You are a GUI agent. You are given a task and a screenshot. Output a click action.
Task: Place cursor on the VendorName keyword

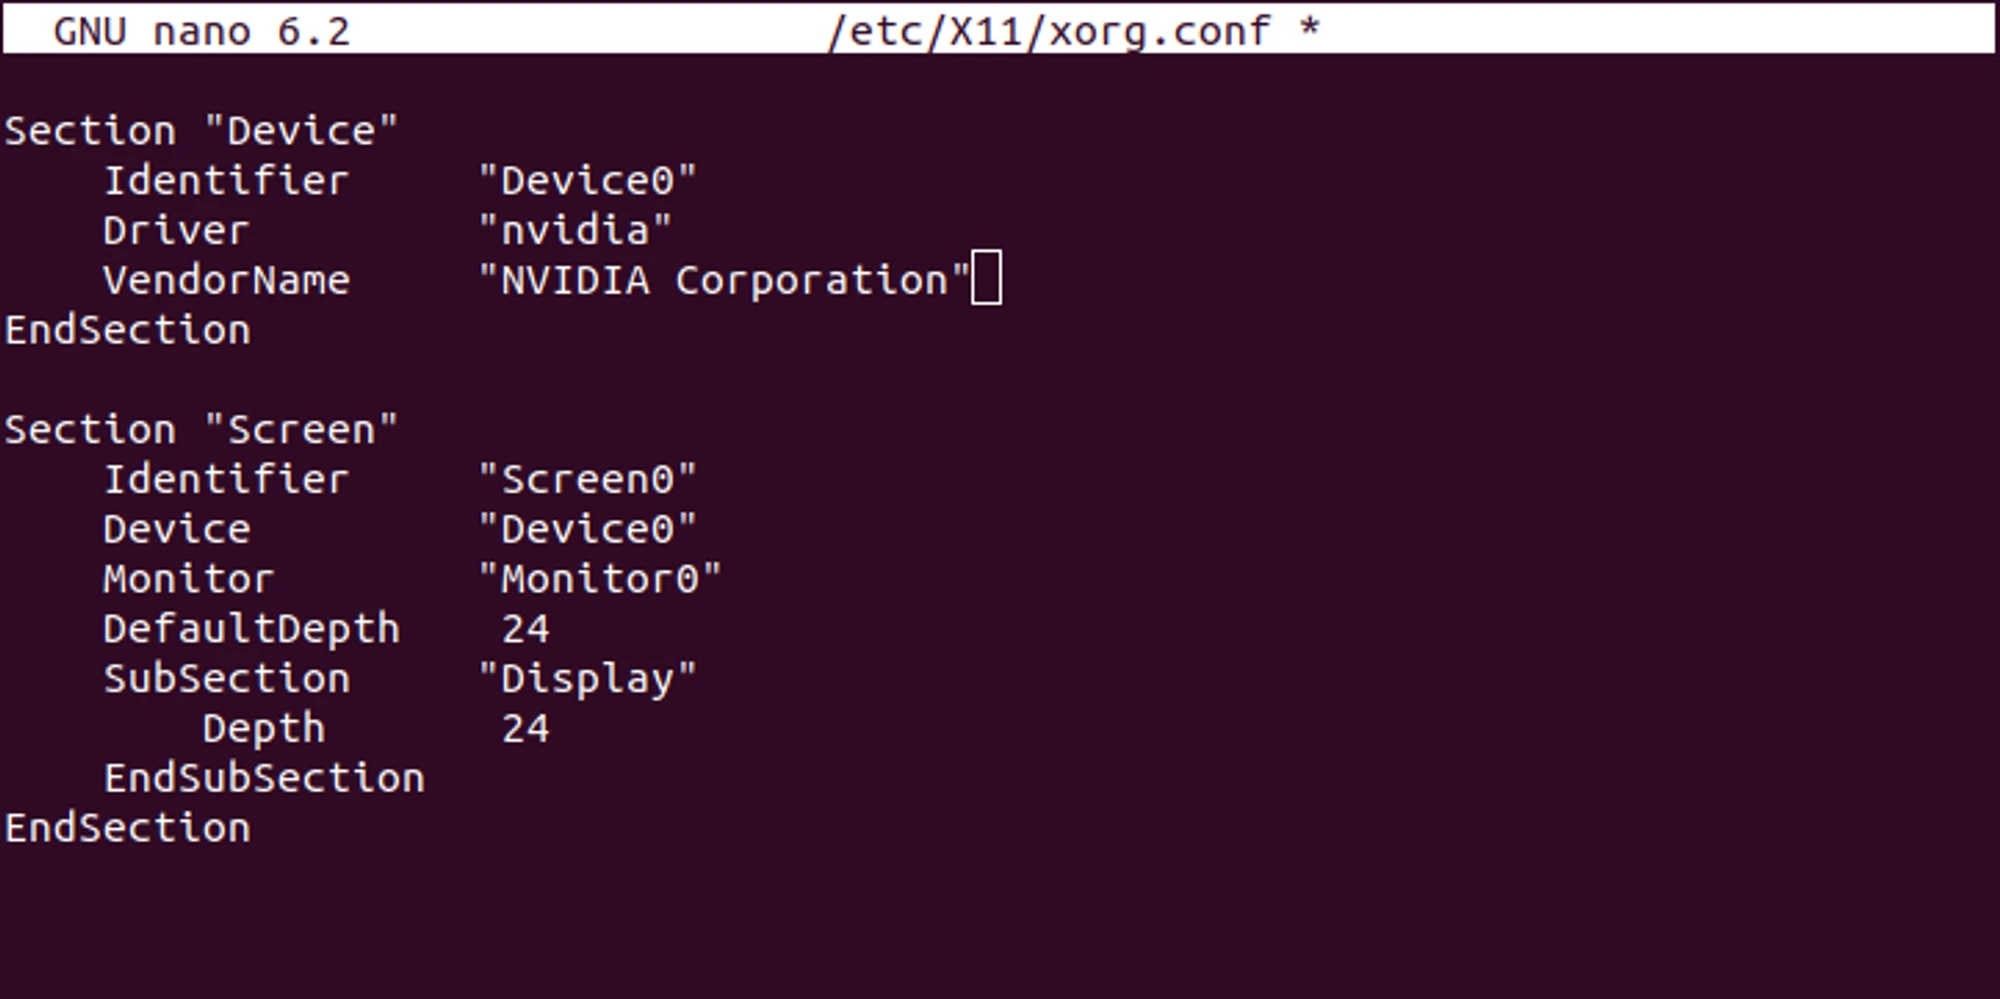tap(227, 281)
